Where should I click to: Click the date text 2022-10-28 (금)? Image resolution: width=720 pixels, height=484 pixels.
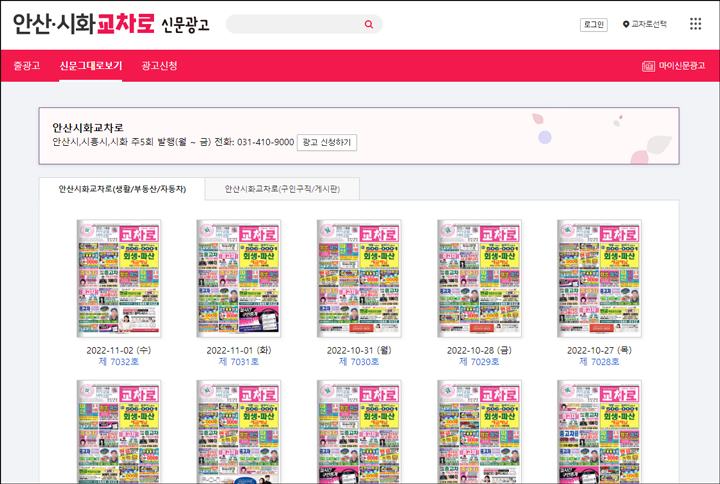(x=479, y=350)
